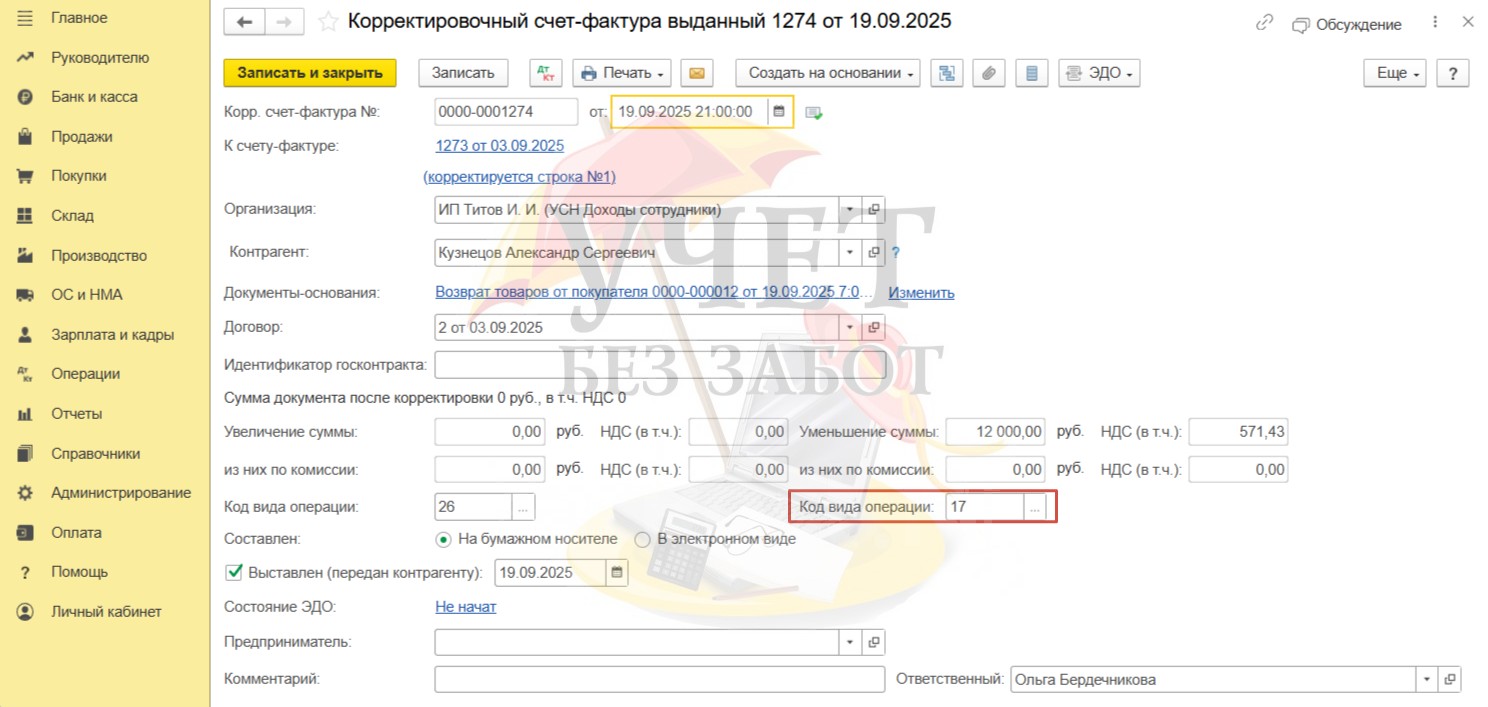Navigate forward with the right arrow
Image resolution: width=1488 pixels, height=707 pixels.
283,22
